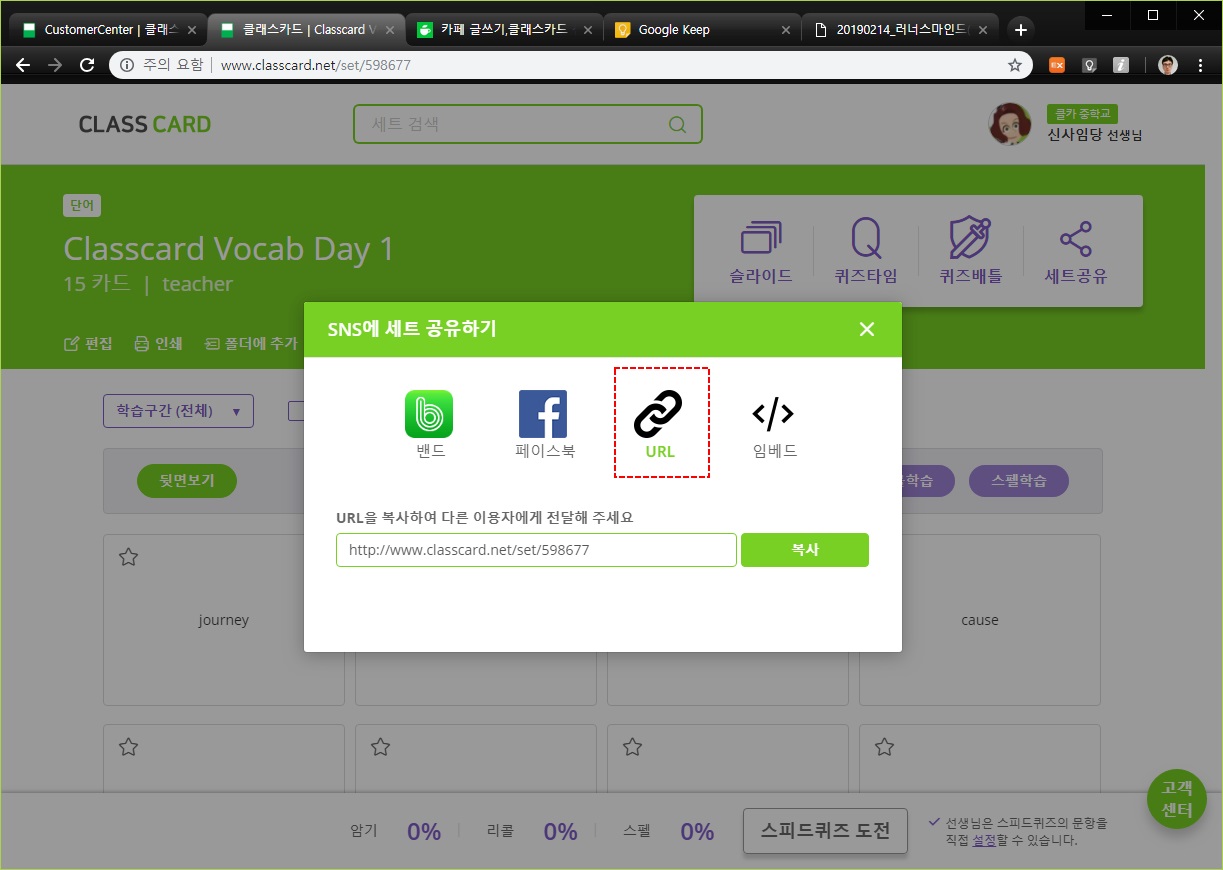1223x870 pixels.
Task: Click the 스피드퀴즈 도전 button
Action: (825, 831)
